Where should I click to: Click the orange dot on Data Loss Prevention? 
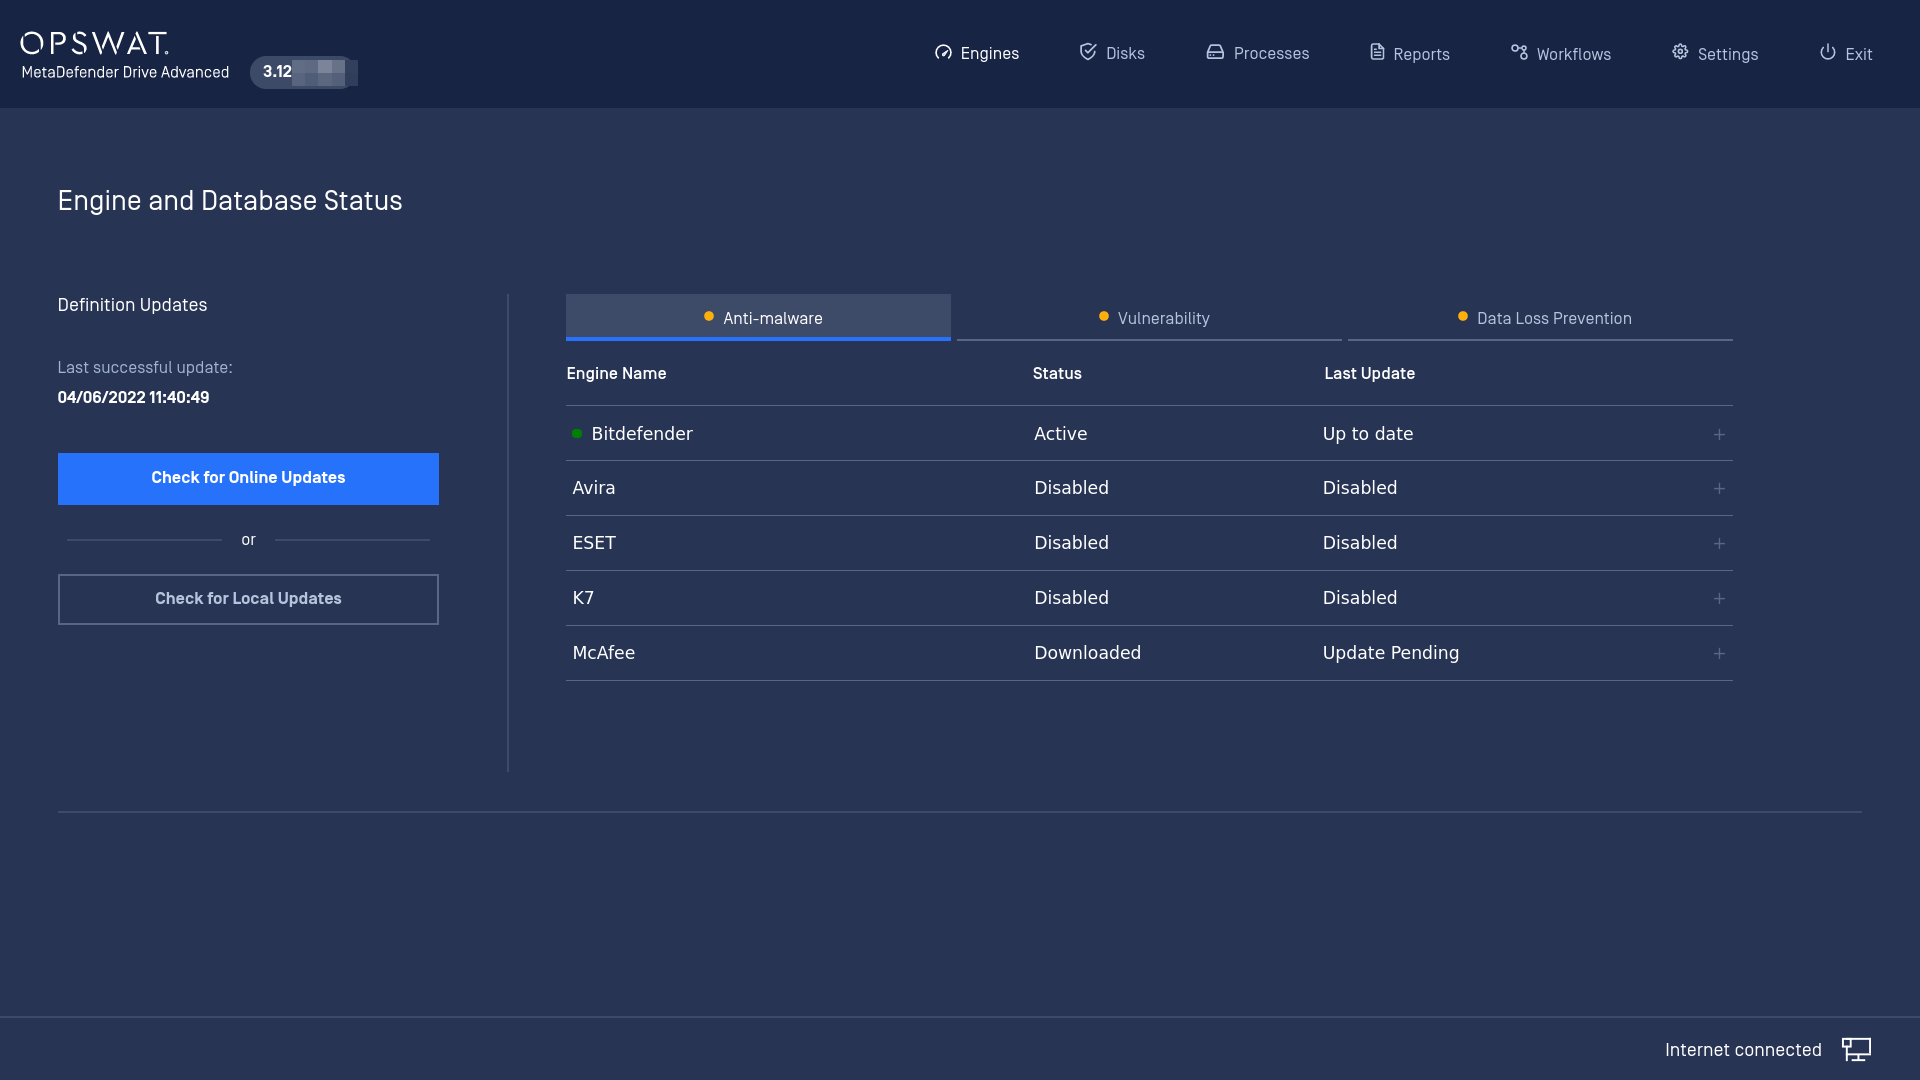(x=1463, y=316)
